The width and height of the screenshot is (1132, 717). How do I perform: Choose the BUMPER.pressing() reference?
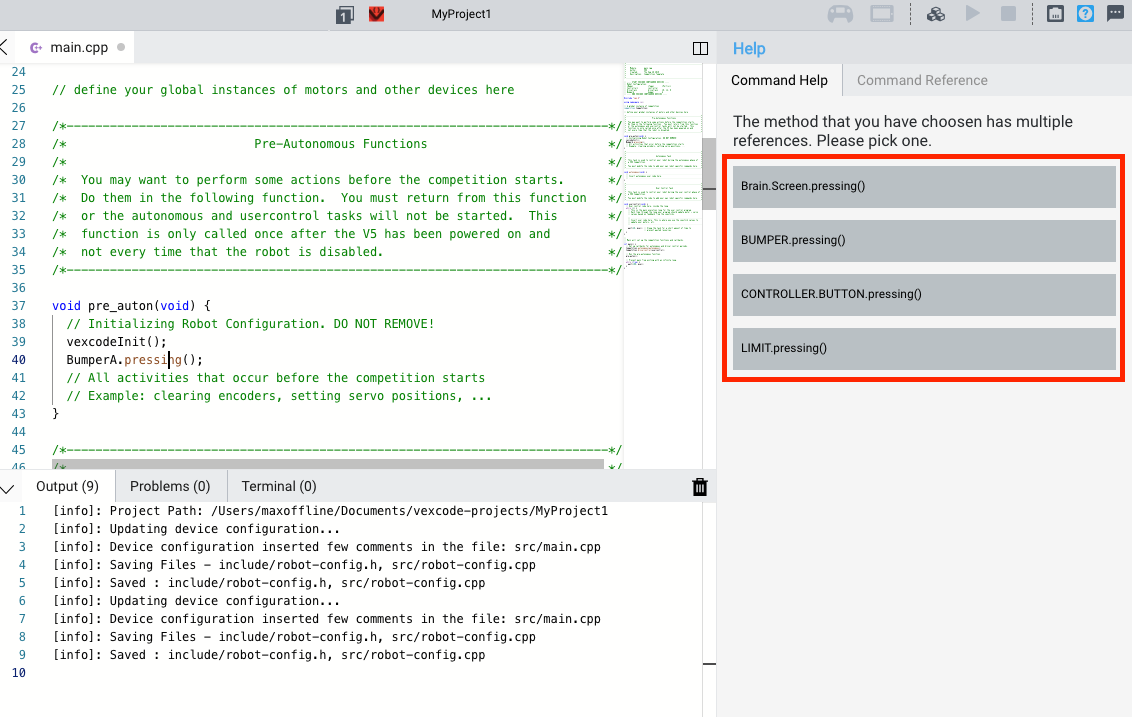coord(924,240)
